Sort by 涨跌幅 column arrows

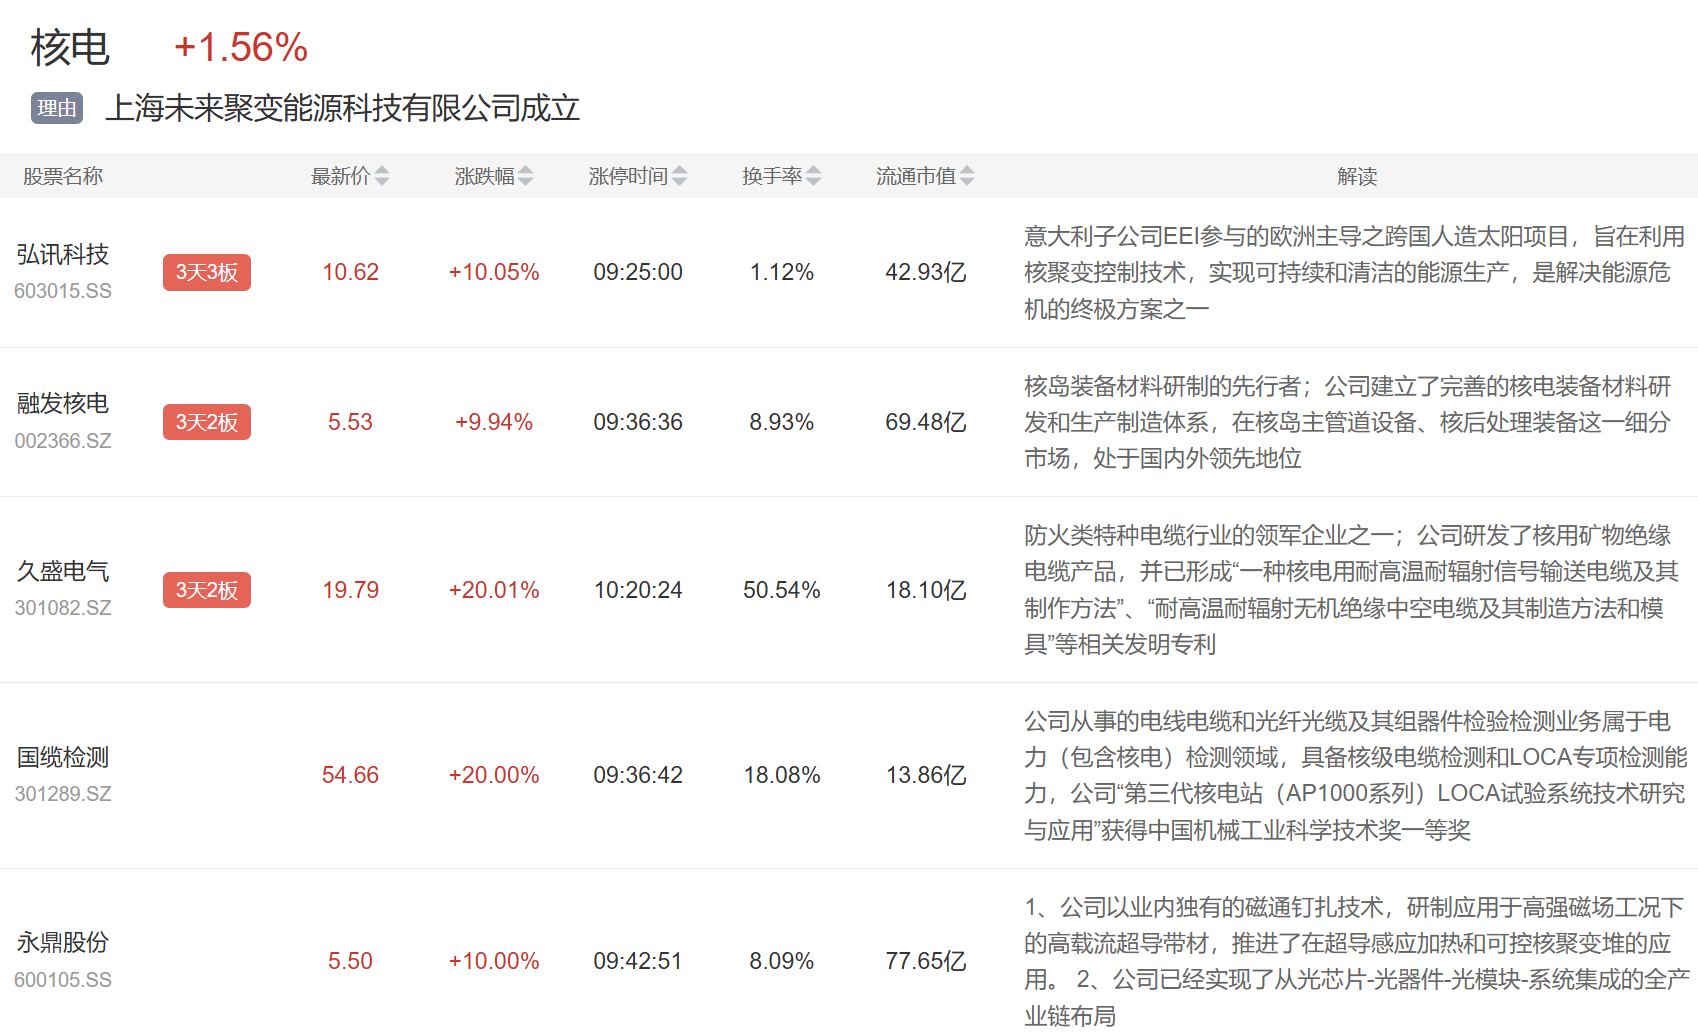(x=525, y=176)
